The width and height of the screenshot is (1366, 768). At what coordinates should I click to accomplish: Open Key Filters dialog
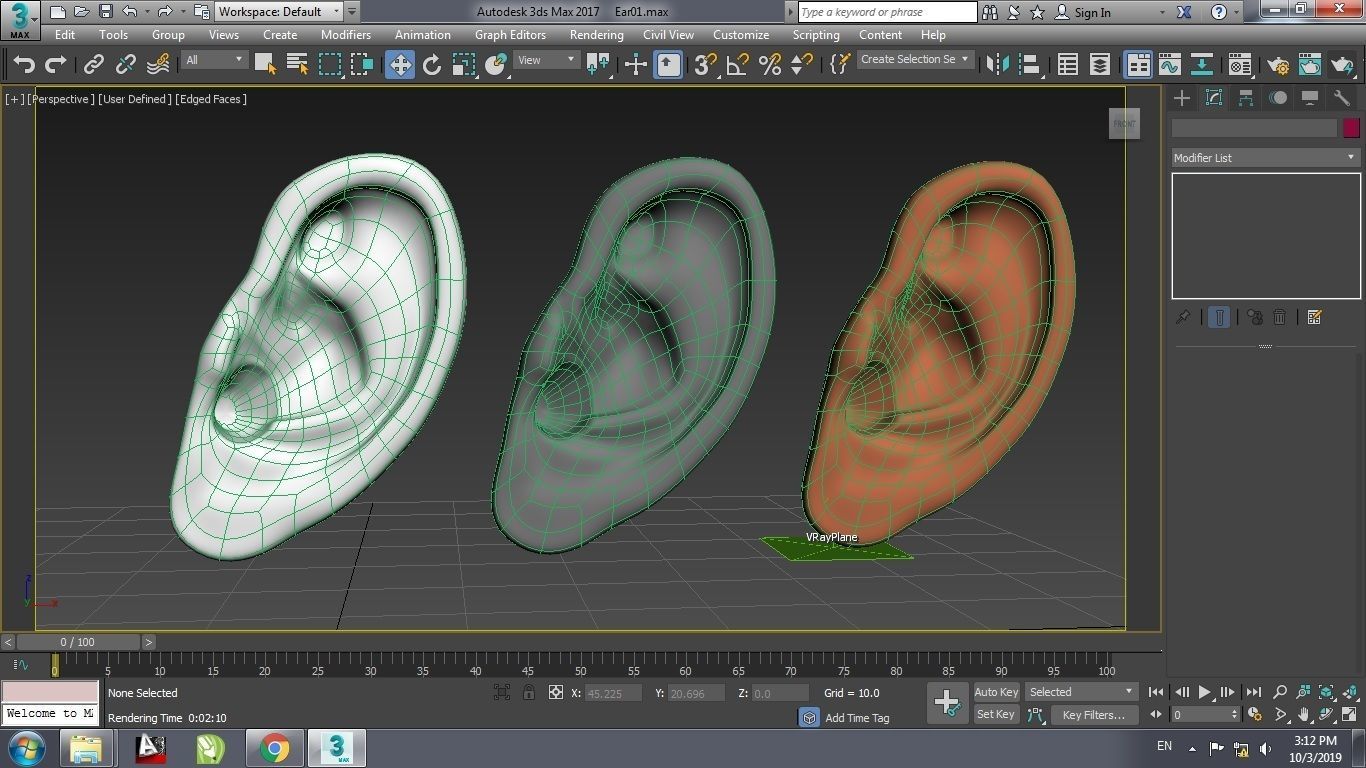1094,715
